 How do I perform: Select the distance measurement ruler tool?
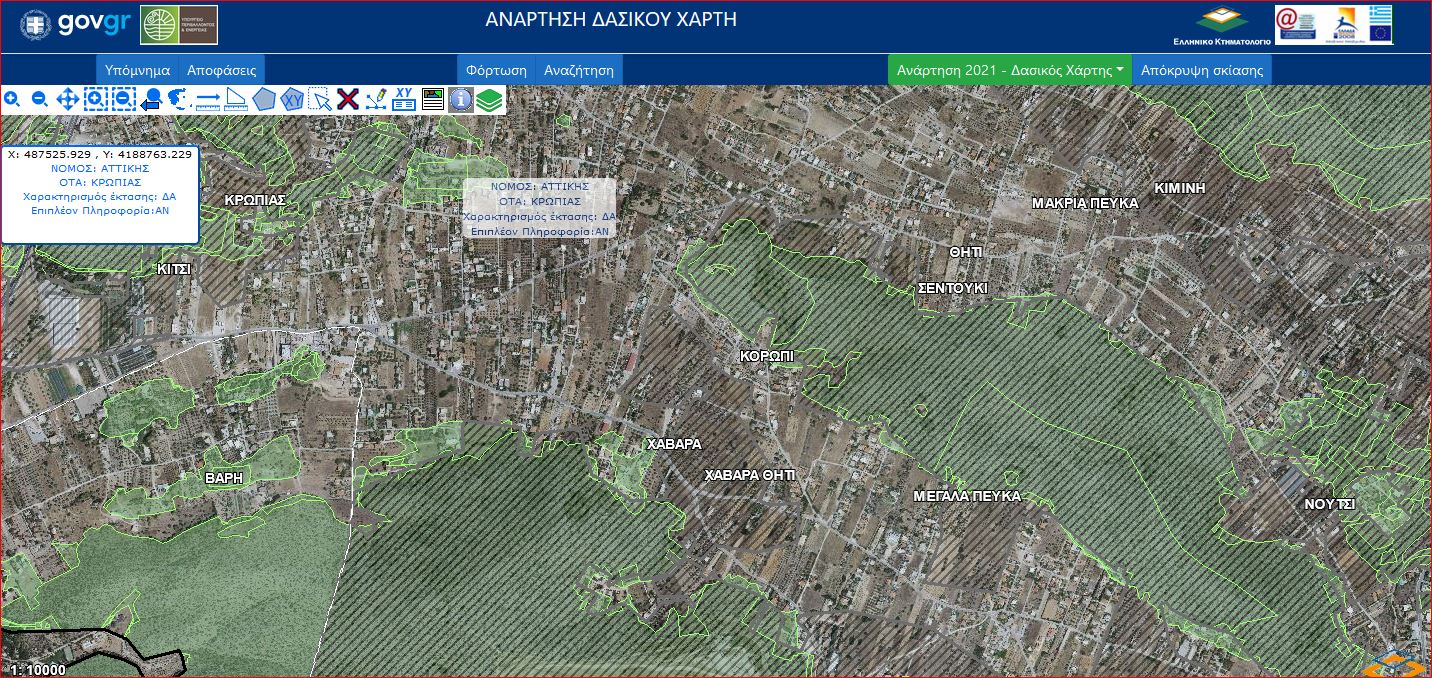[x=208, y=99]
